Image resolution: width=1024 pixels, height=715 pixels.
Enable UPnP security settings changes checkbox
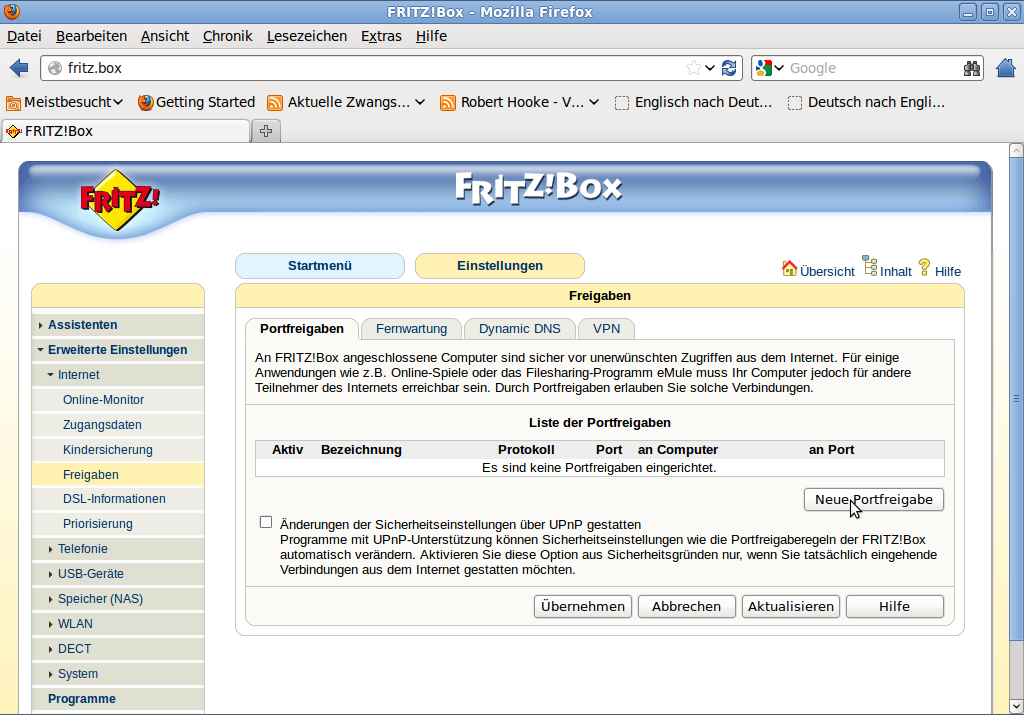(x=265, y=522)
